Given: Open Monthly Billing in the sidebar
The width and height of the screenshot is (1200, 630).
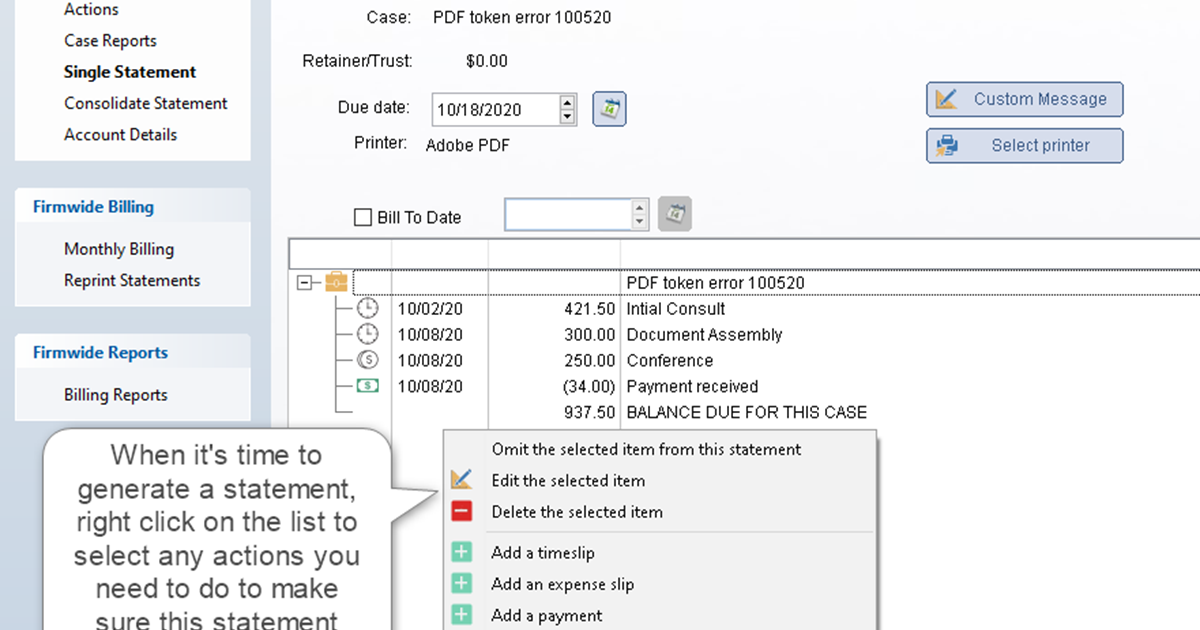Looking at the screenshot, I should tap(119, 249).
